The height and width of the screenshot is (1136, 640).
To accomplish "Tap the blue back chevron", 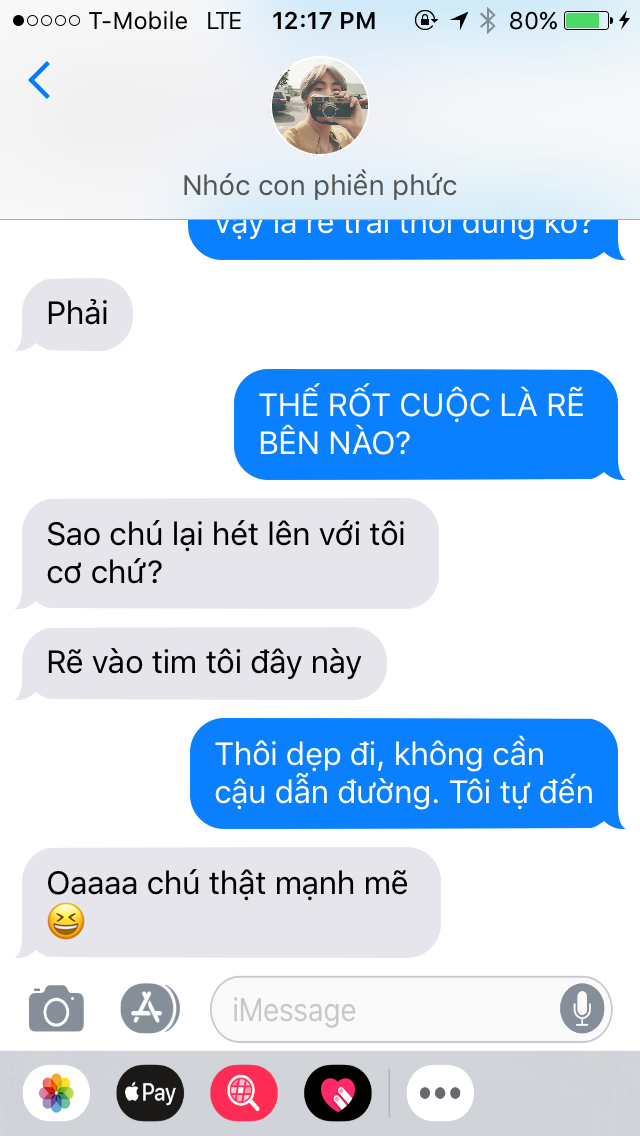I will (39, 80).
